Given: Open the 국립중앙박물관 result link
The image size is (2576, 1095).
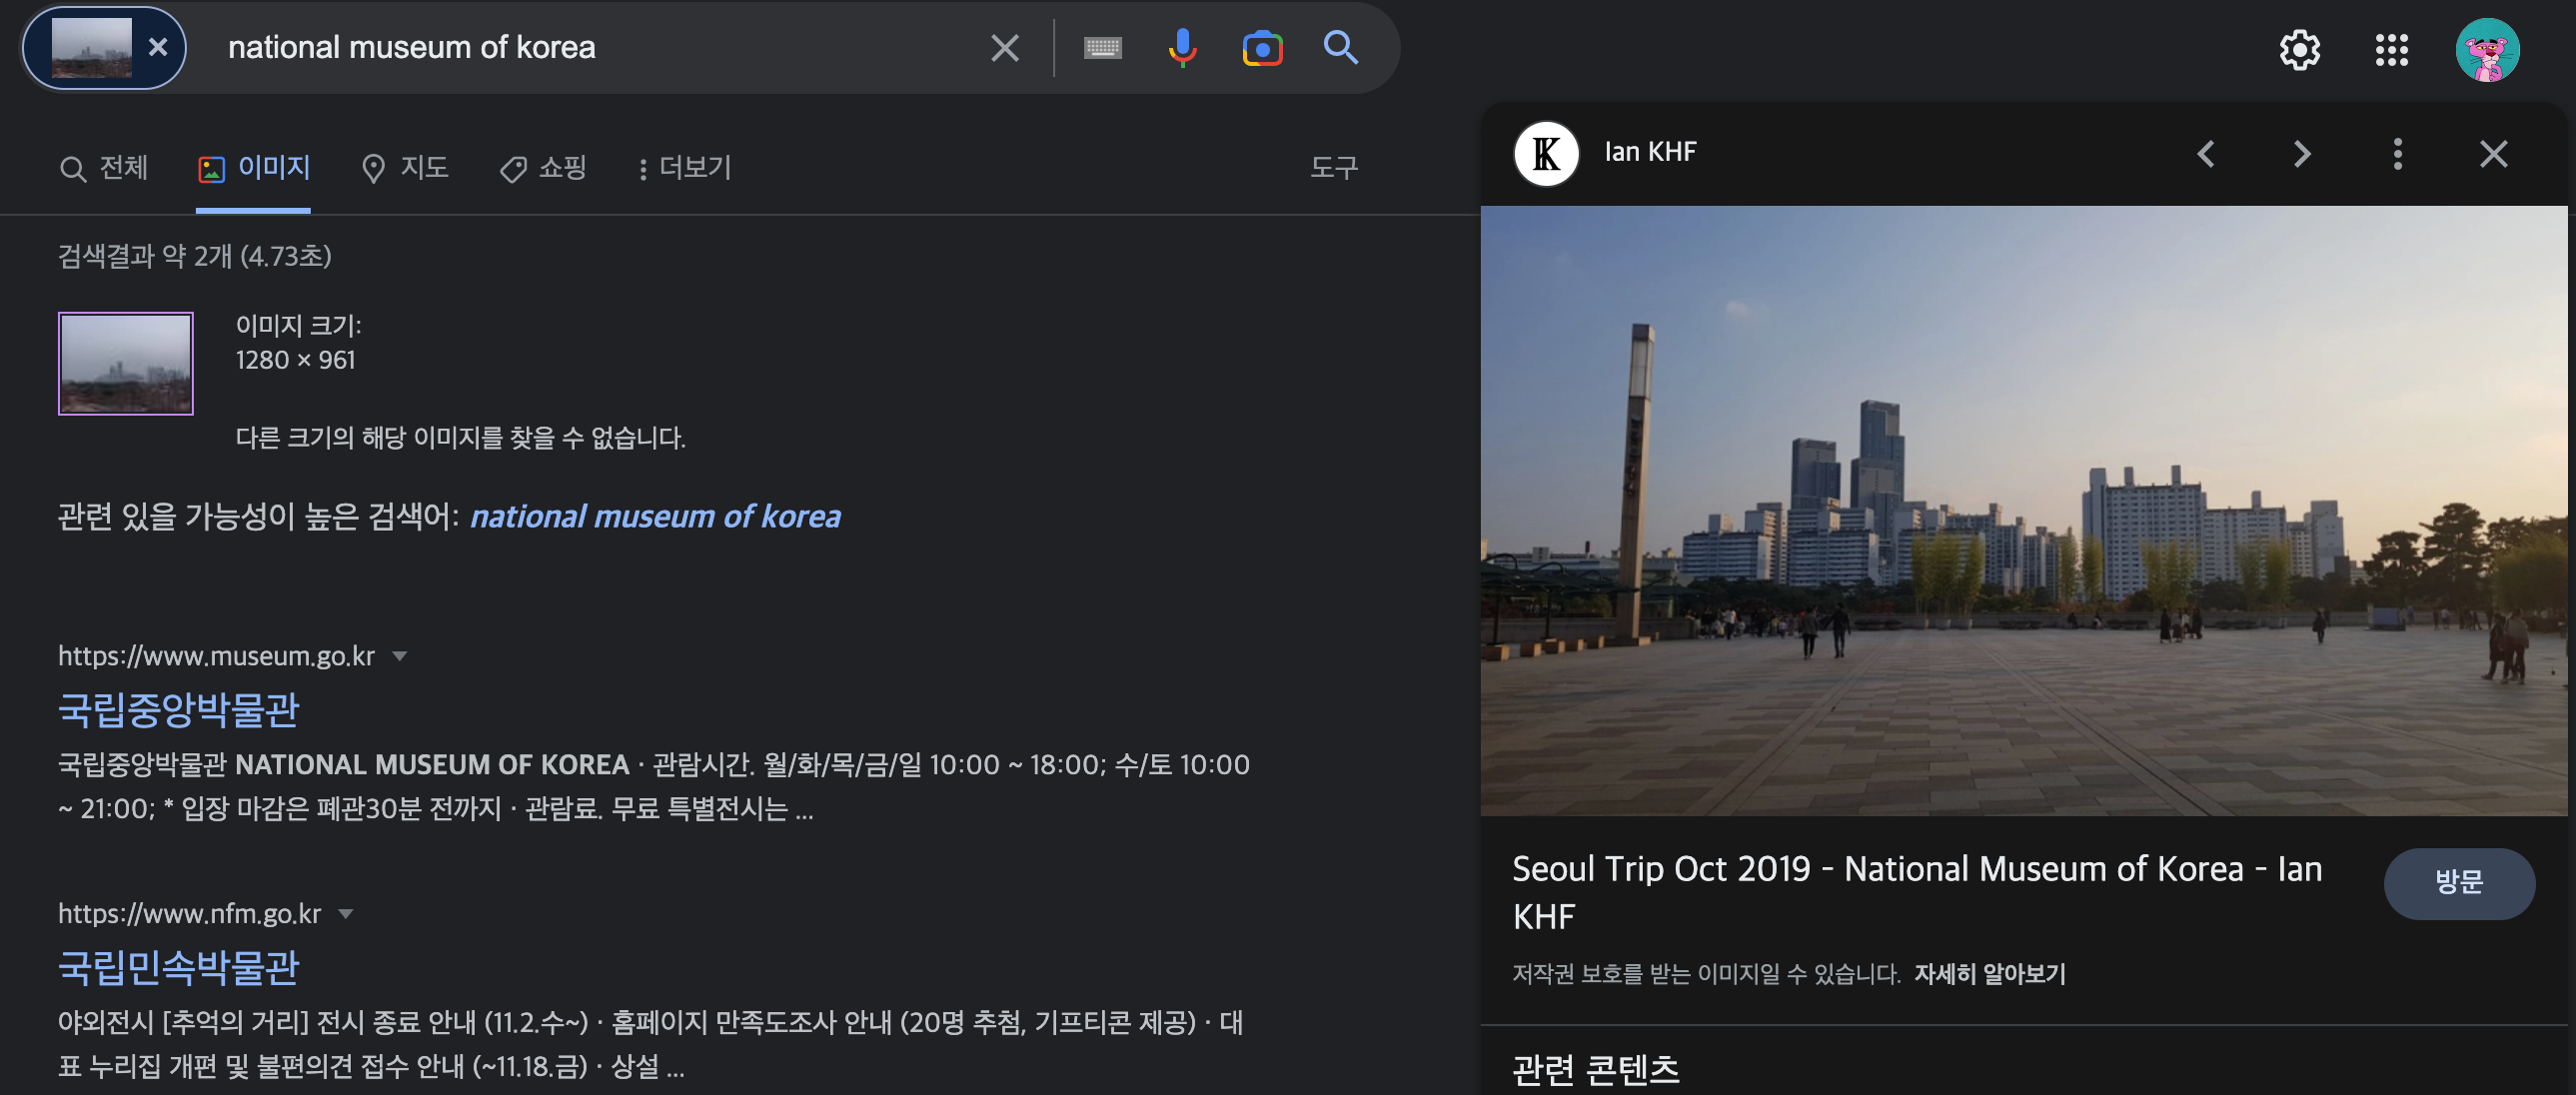Looking at the screenshot, I should pyautogui.click(x=179, y=709).
